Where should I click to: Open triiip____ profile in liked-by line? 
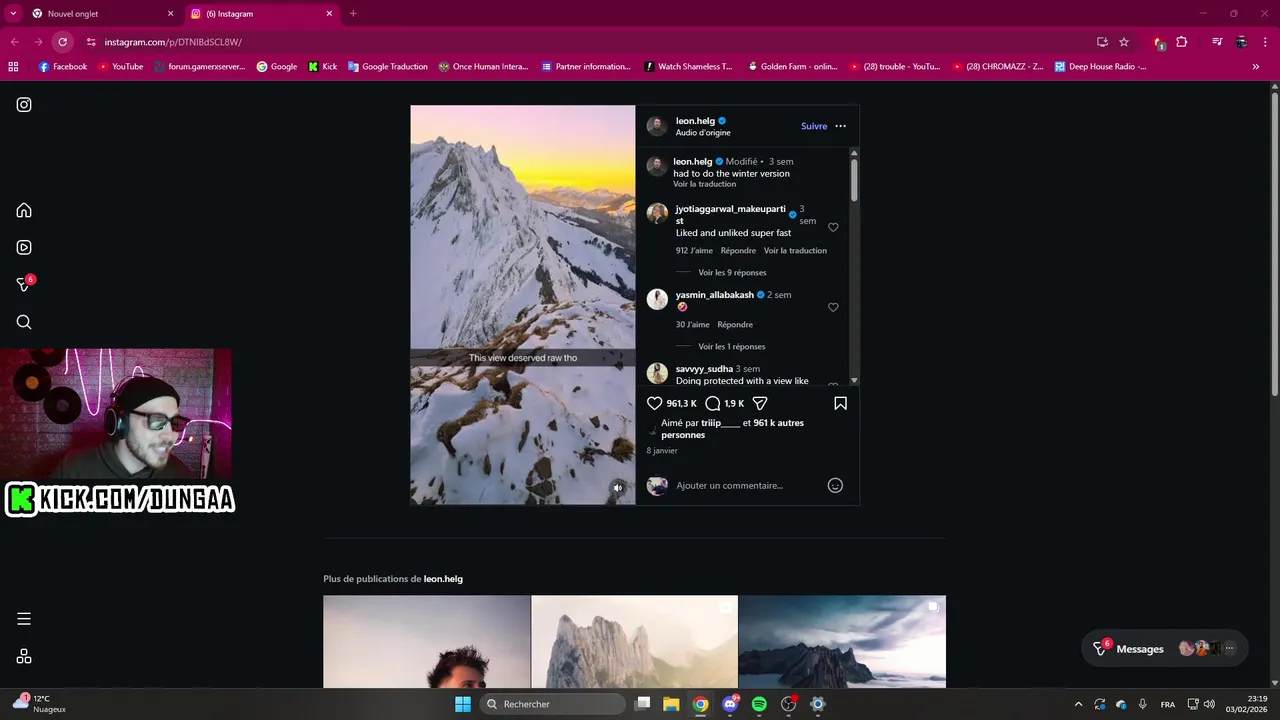point(720,423)
